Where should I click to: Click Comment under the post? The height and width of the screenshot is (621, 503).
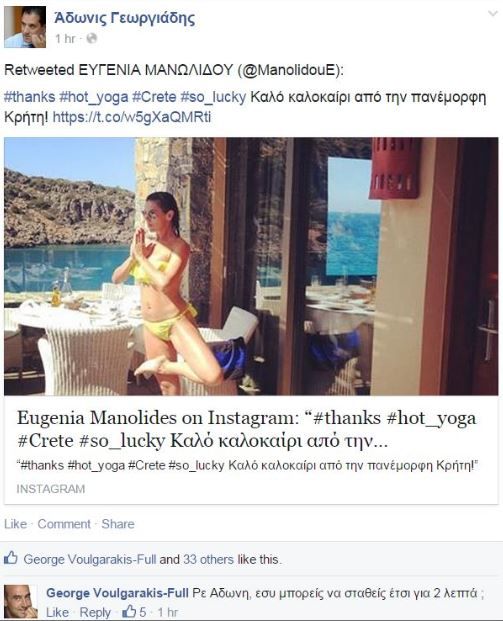pos(64,524)
